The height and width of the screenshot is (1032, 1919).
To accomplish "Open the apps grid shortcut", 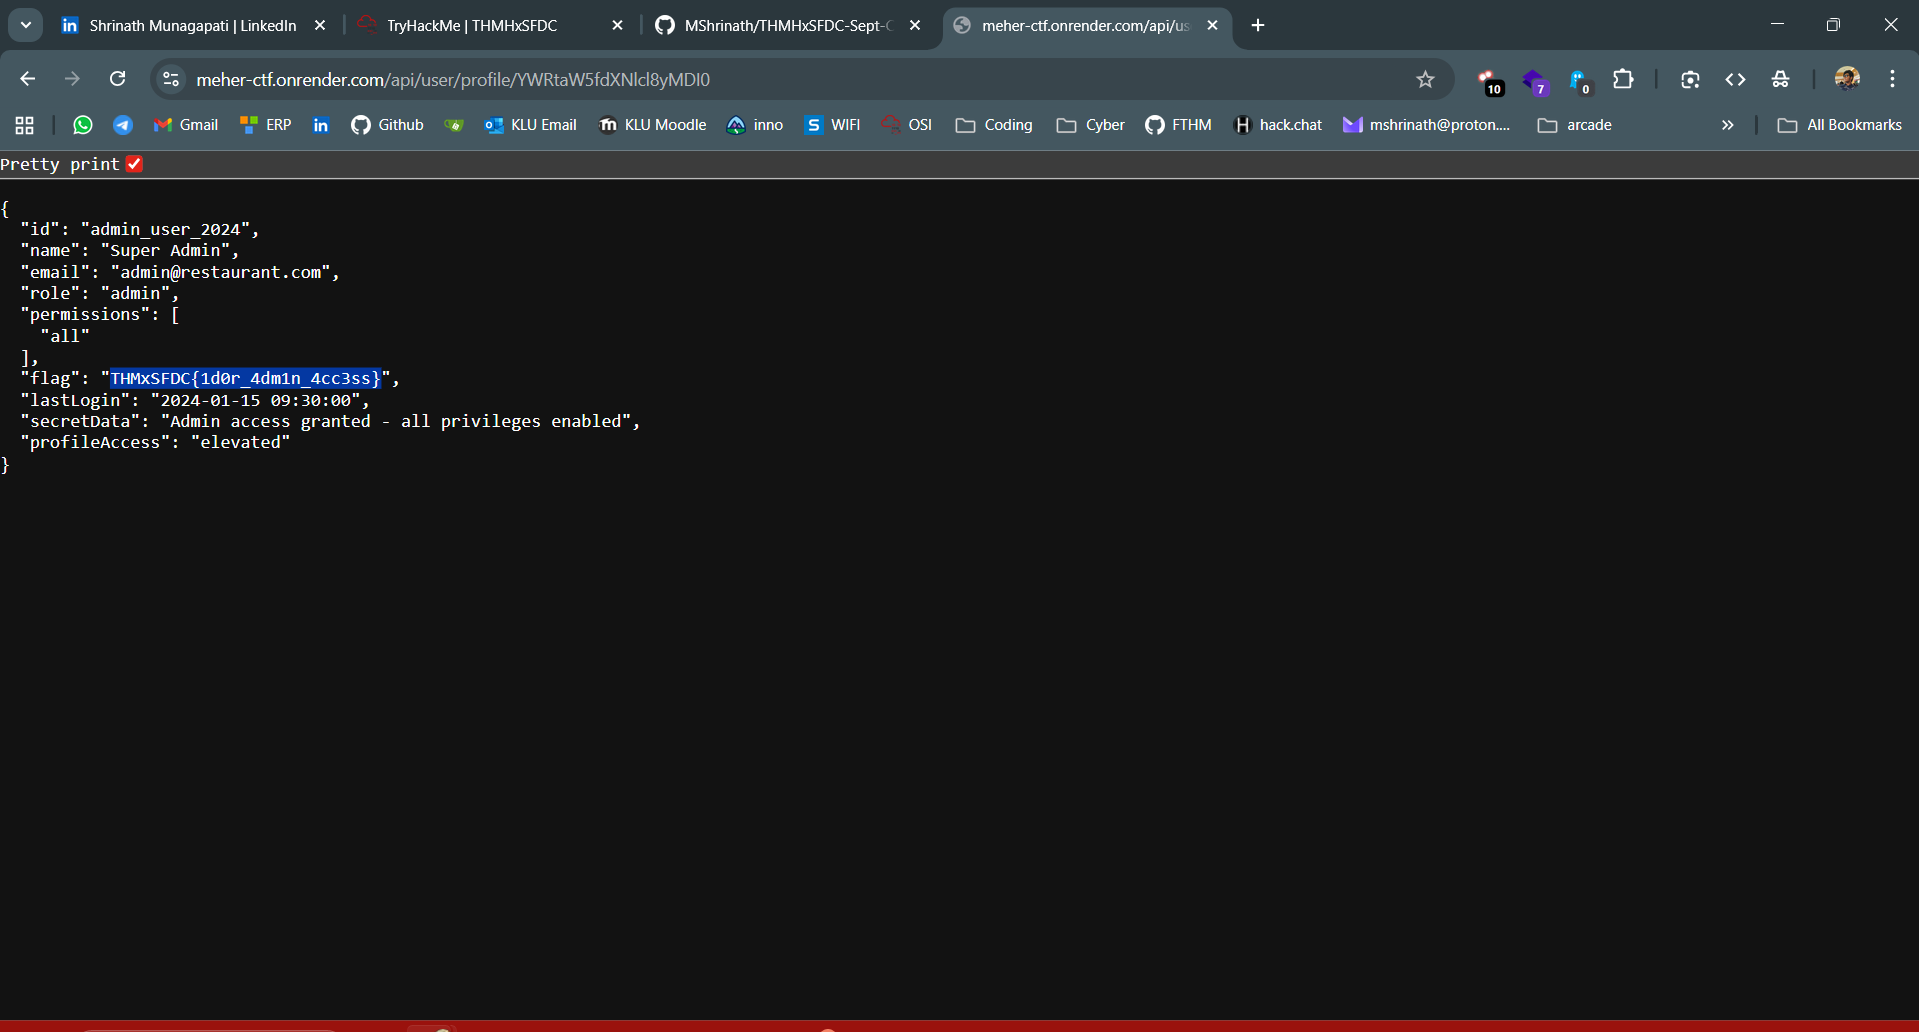I will point(25,125).
